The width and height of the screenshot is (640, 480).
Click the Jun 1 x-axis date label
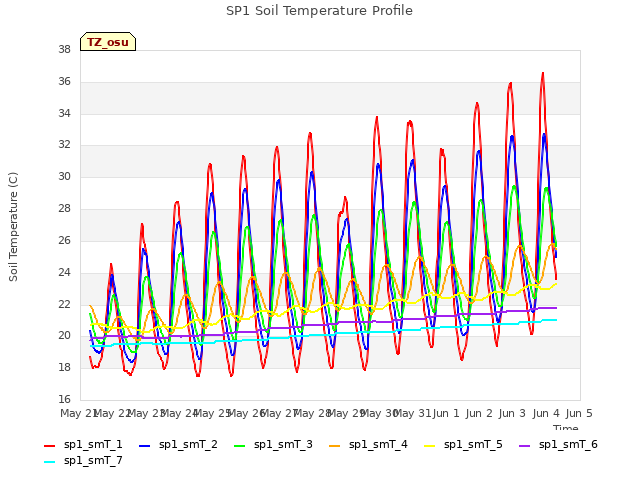(446, 413)
